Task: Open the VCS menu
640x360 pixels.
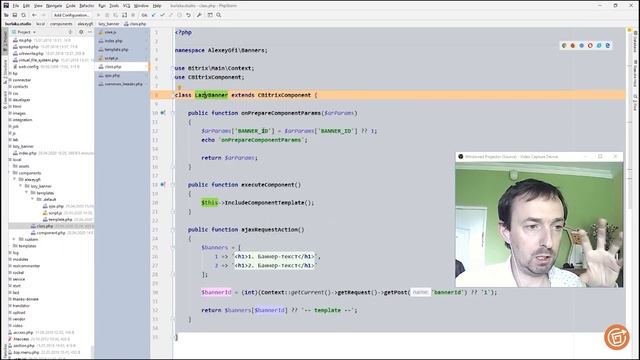Action: tap(127, 6)
